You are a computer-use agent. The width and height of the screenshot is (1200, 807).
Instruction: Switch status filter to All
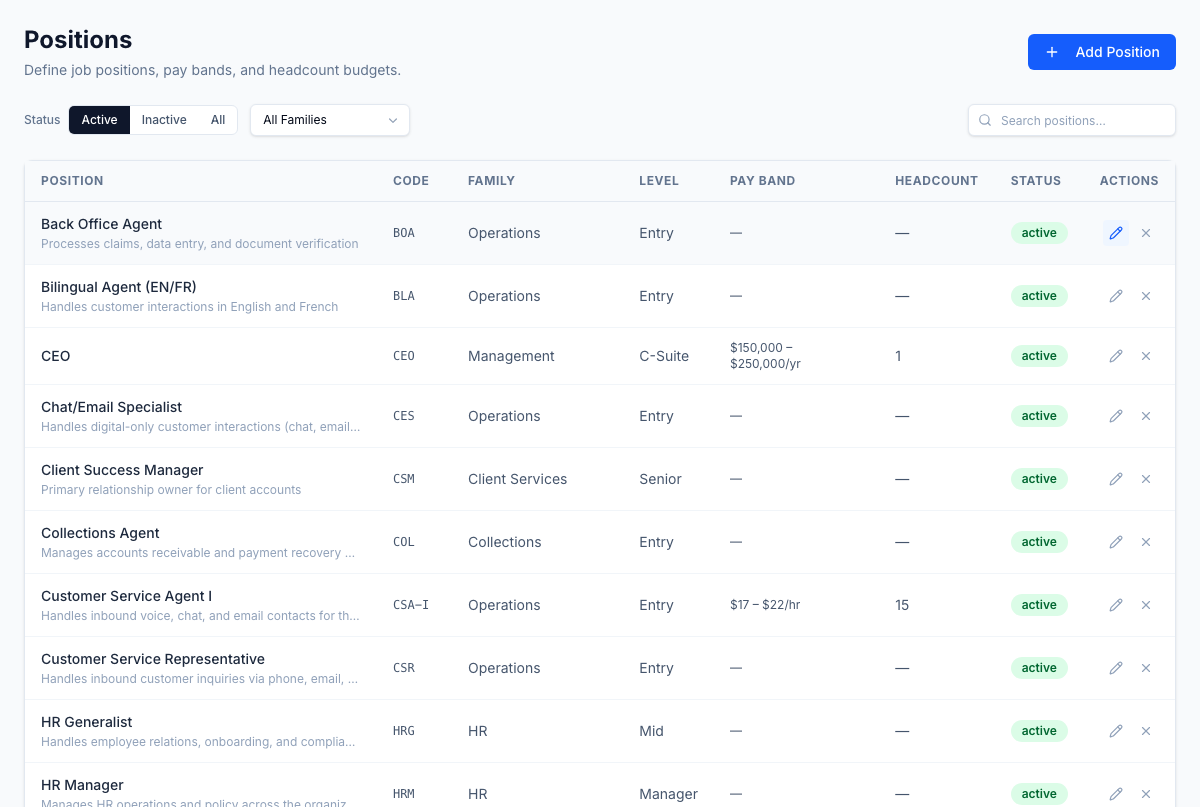click(218, 120)
